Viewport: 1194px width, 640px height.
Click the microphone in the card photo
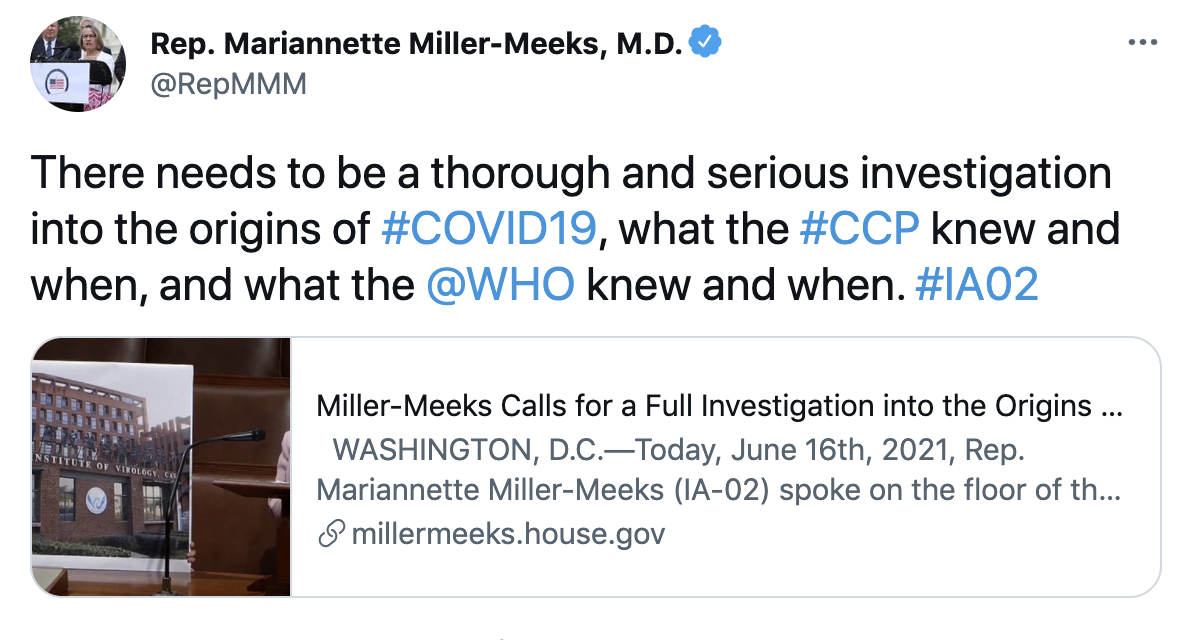tap(237, 437)
